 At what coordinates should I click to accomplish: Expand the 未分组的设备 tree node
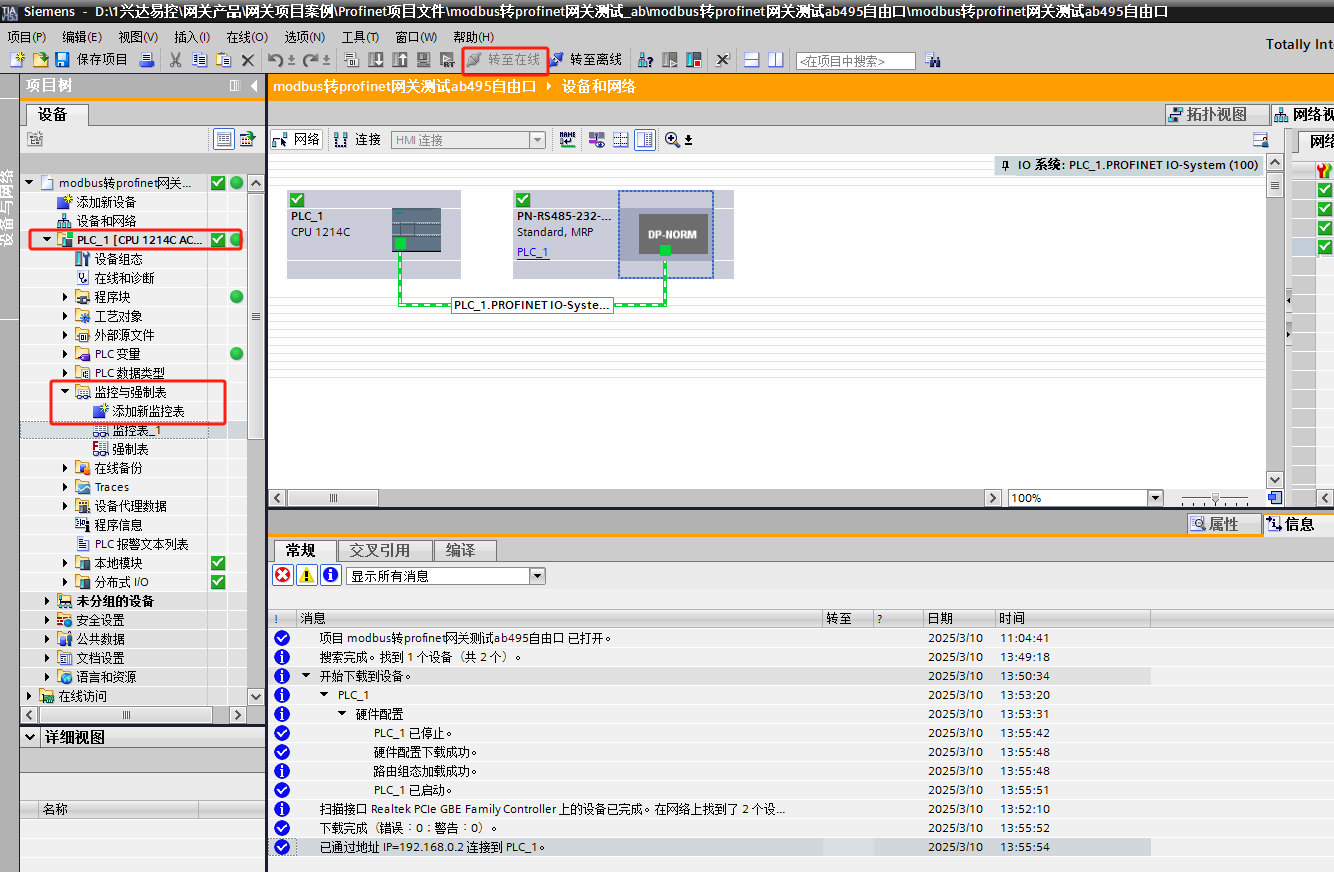[47, 601]
